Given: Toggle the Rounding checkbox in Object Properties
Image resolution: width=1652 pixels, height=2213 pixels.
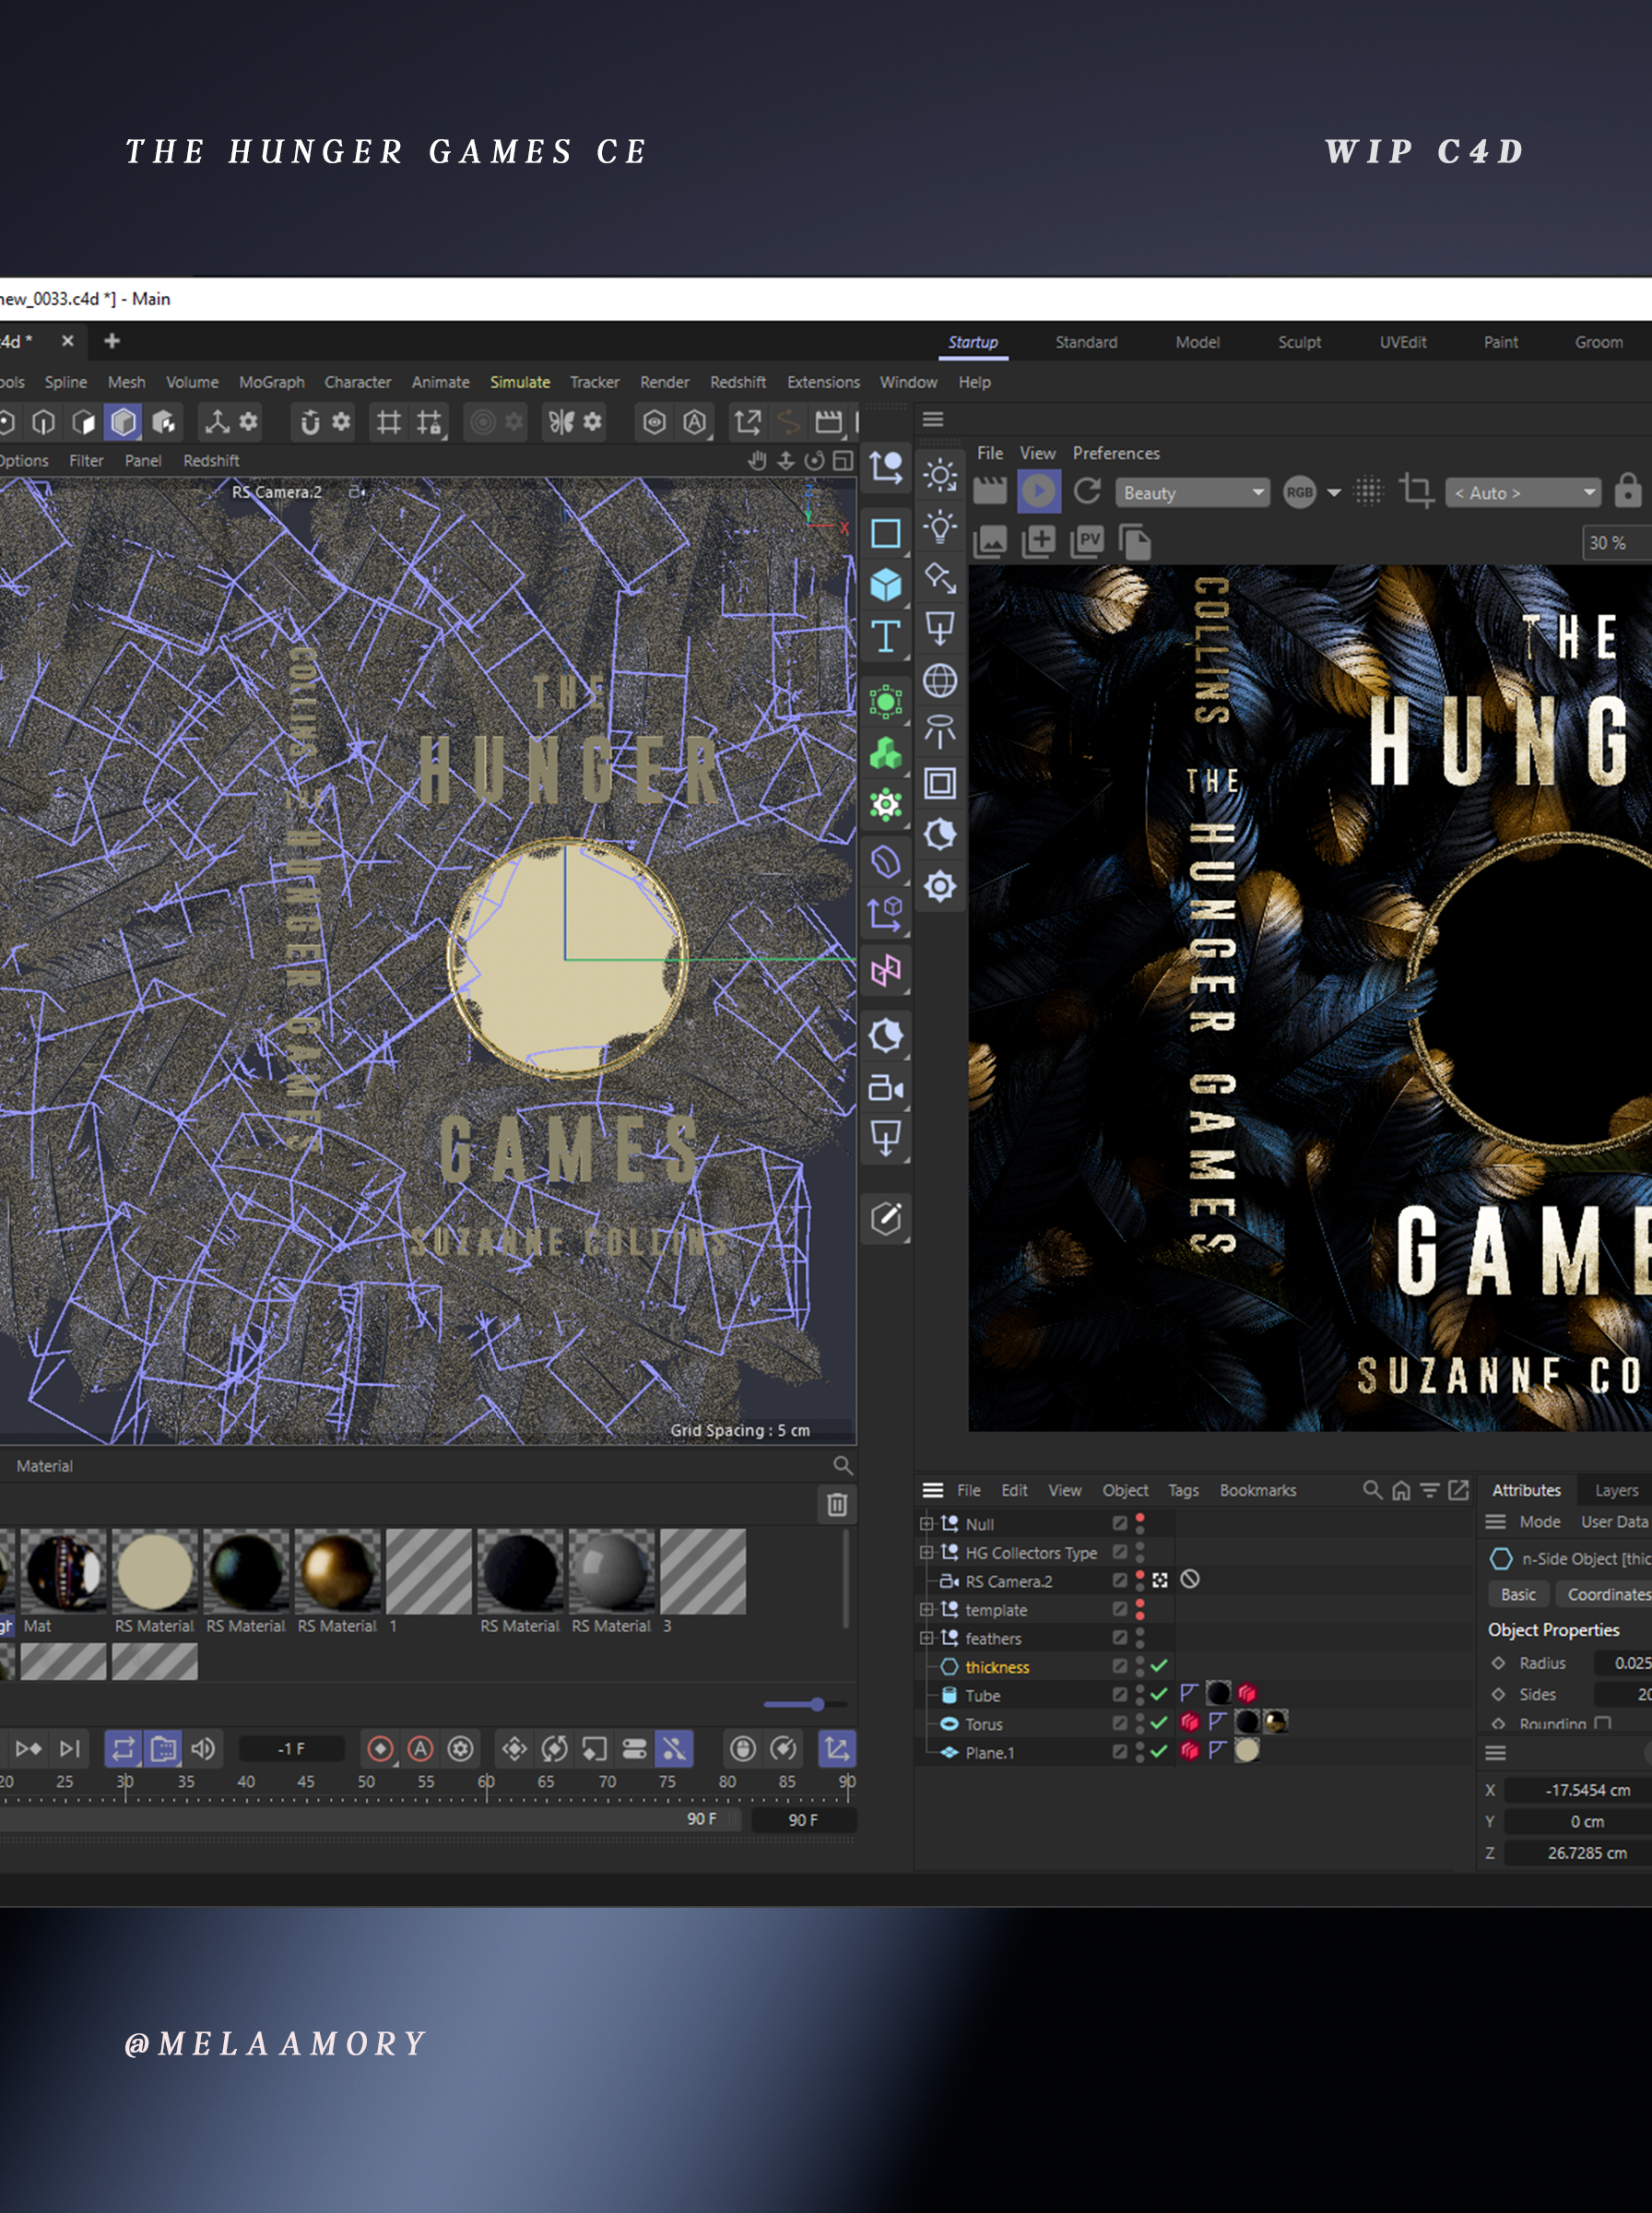Looking at the screenshot, I should click(1603, 1723).
